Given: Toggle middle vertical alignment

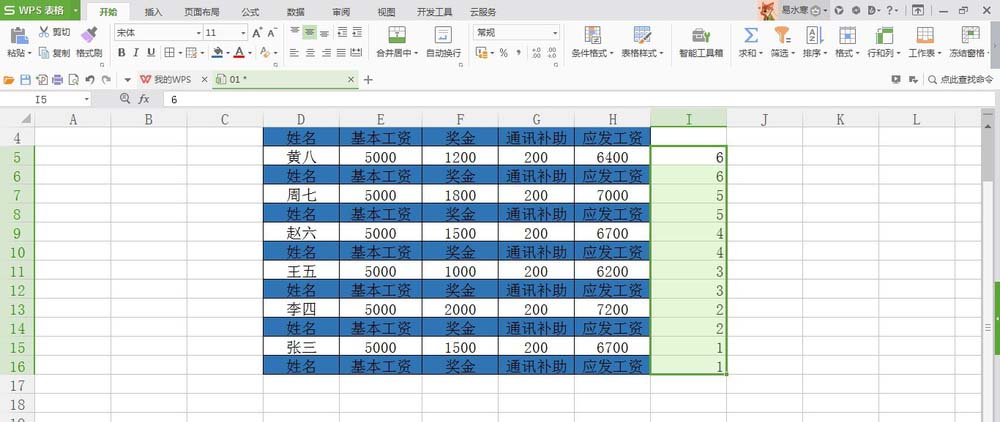Looking at the screenshot, I should [x=310, y=32].
